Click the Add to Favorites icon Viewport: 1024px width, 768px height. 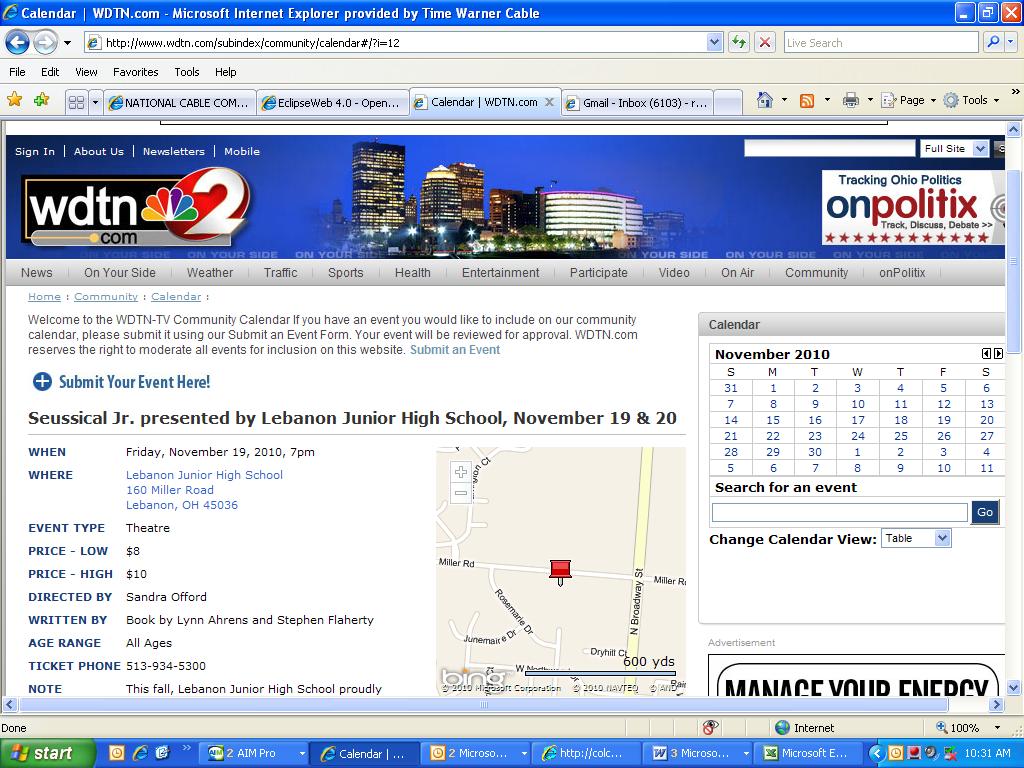pos(42,100)
